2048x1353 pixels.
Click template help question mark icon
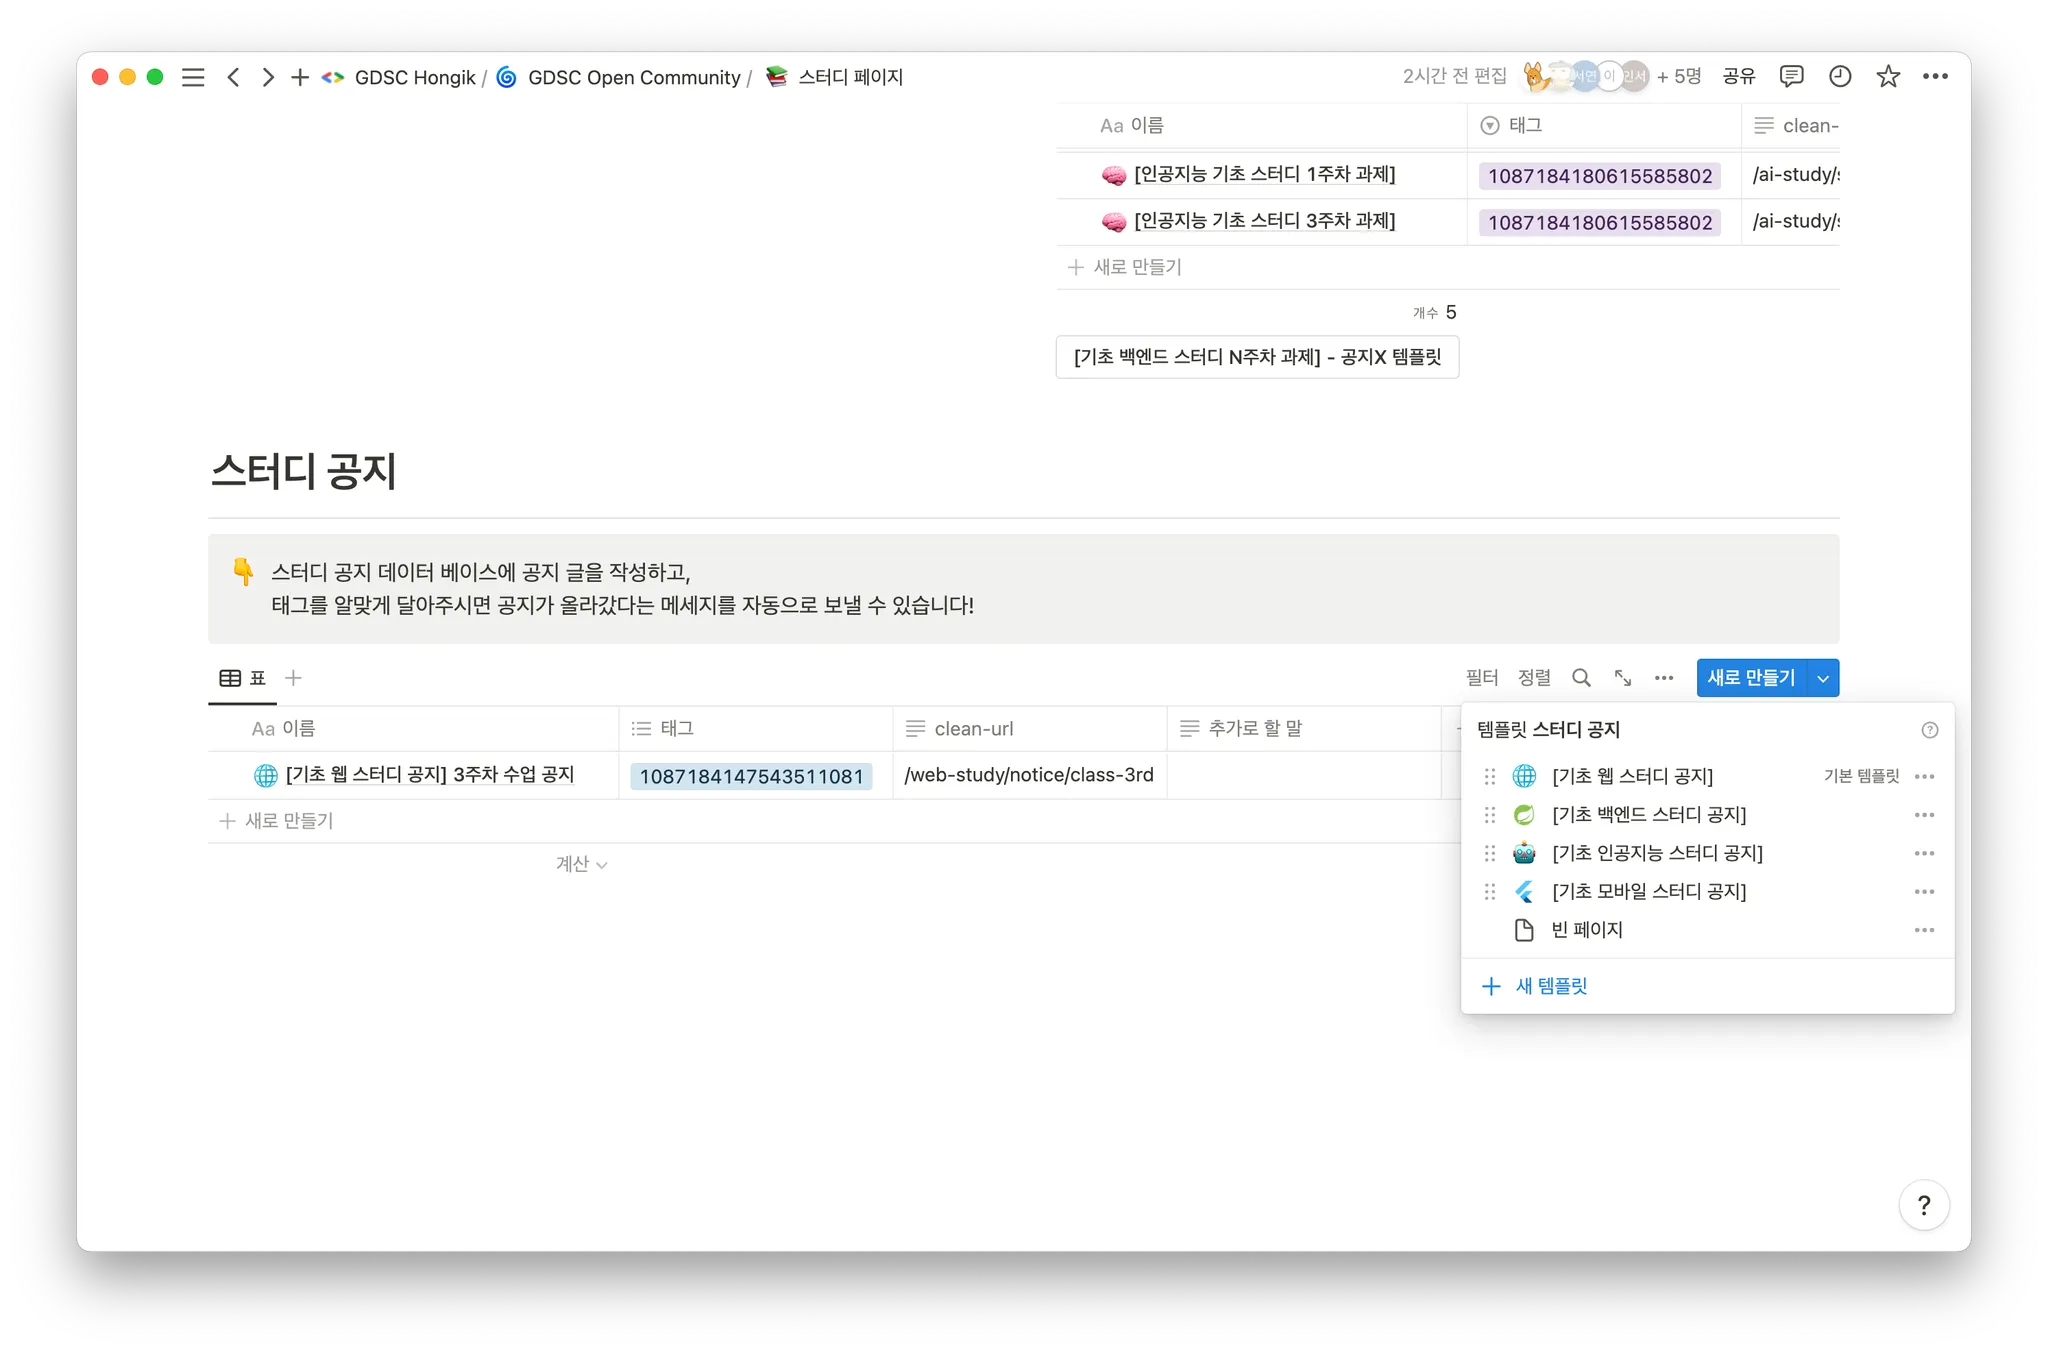point(1929,730)
